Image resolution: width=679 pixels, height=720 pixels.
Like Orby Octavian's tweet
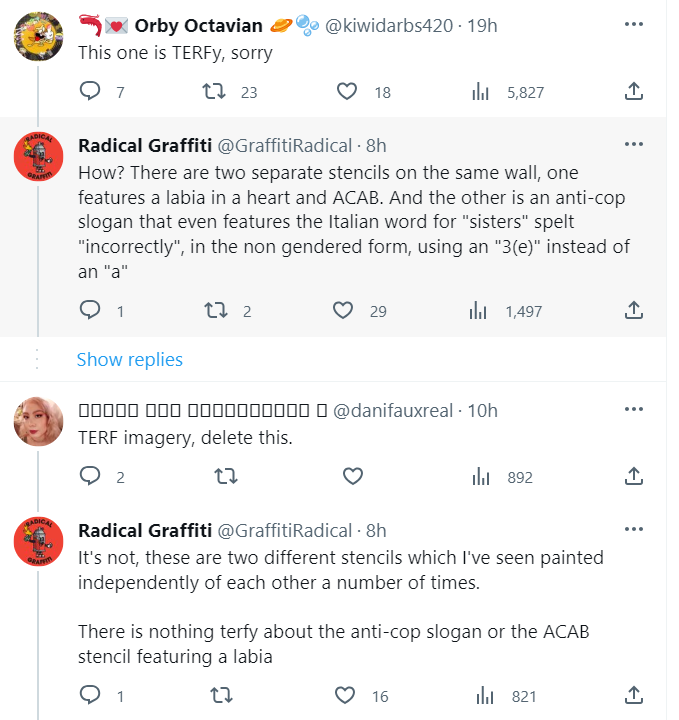[347, 92]
